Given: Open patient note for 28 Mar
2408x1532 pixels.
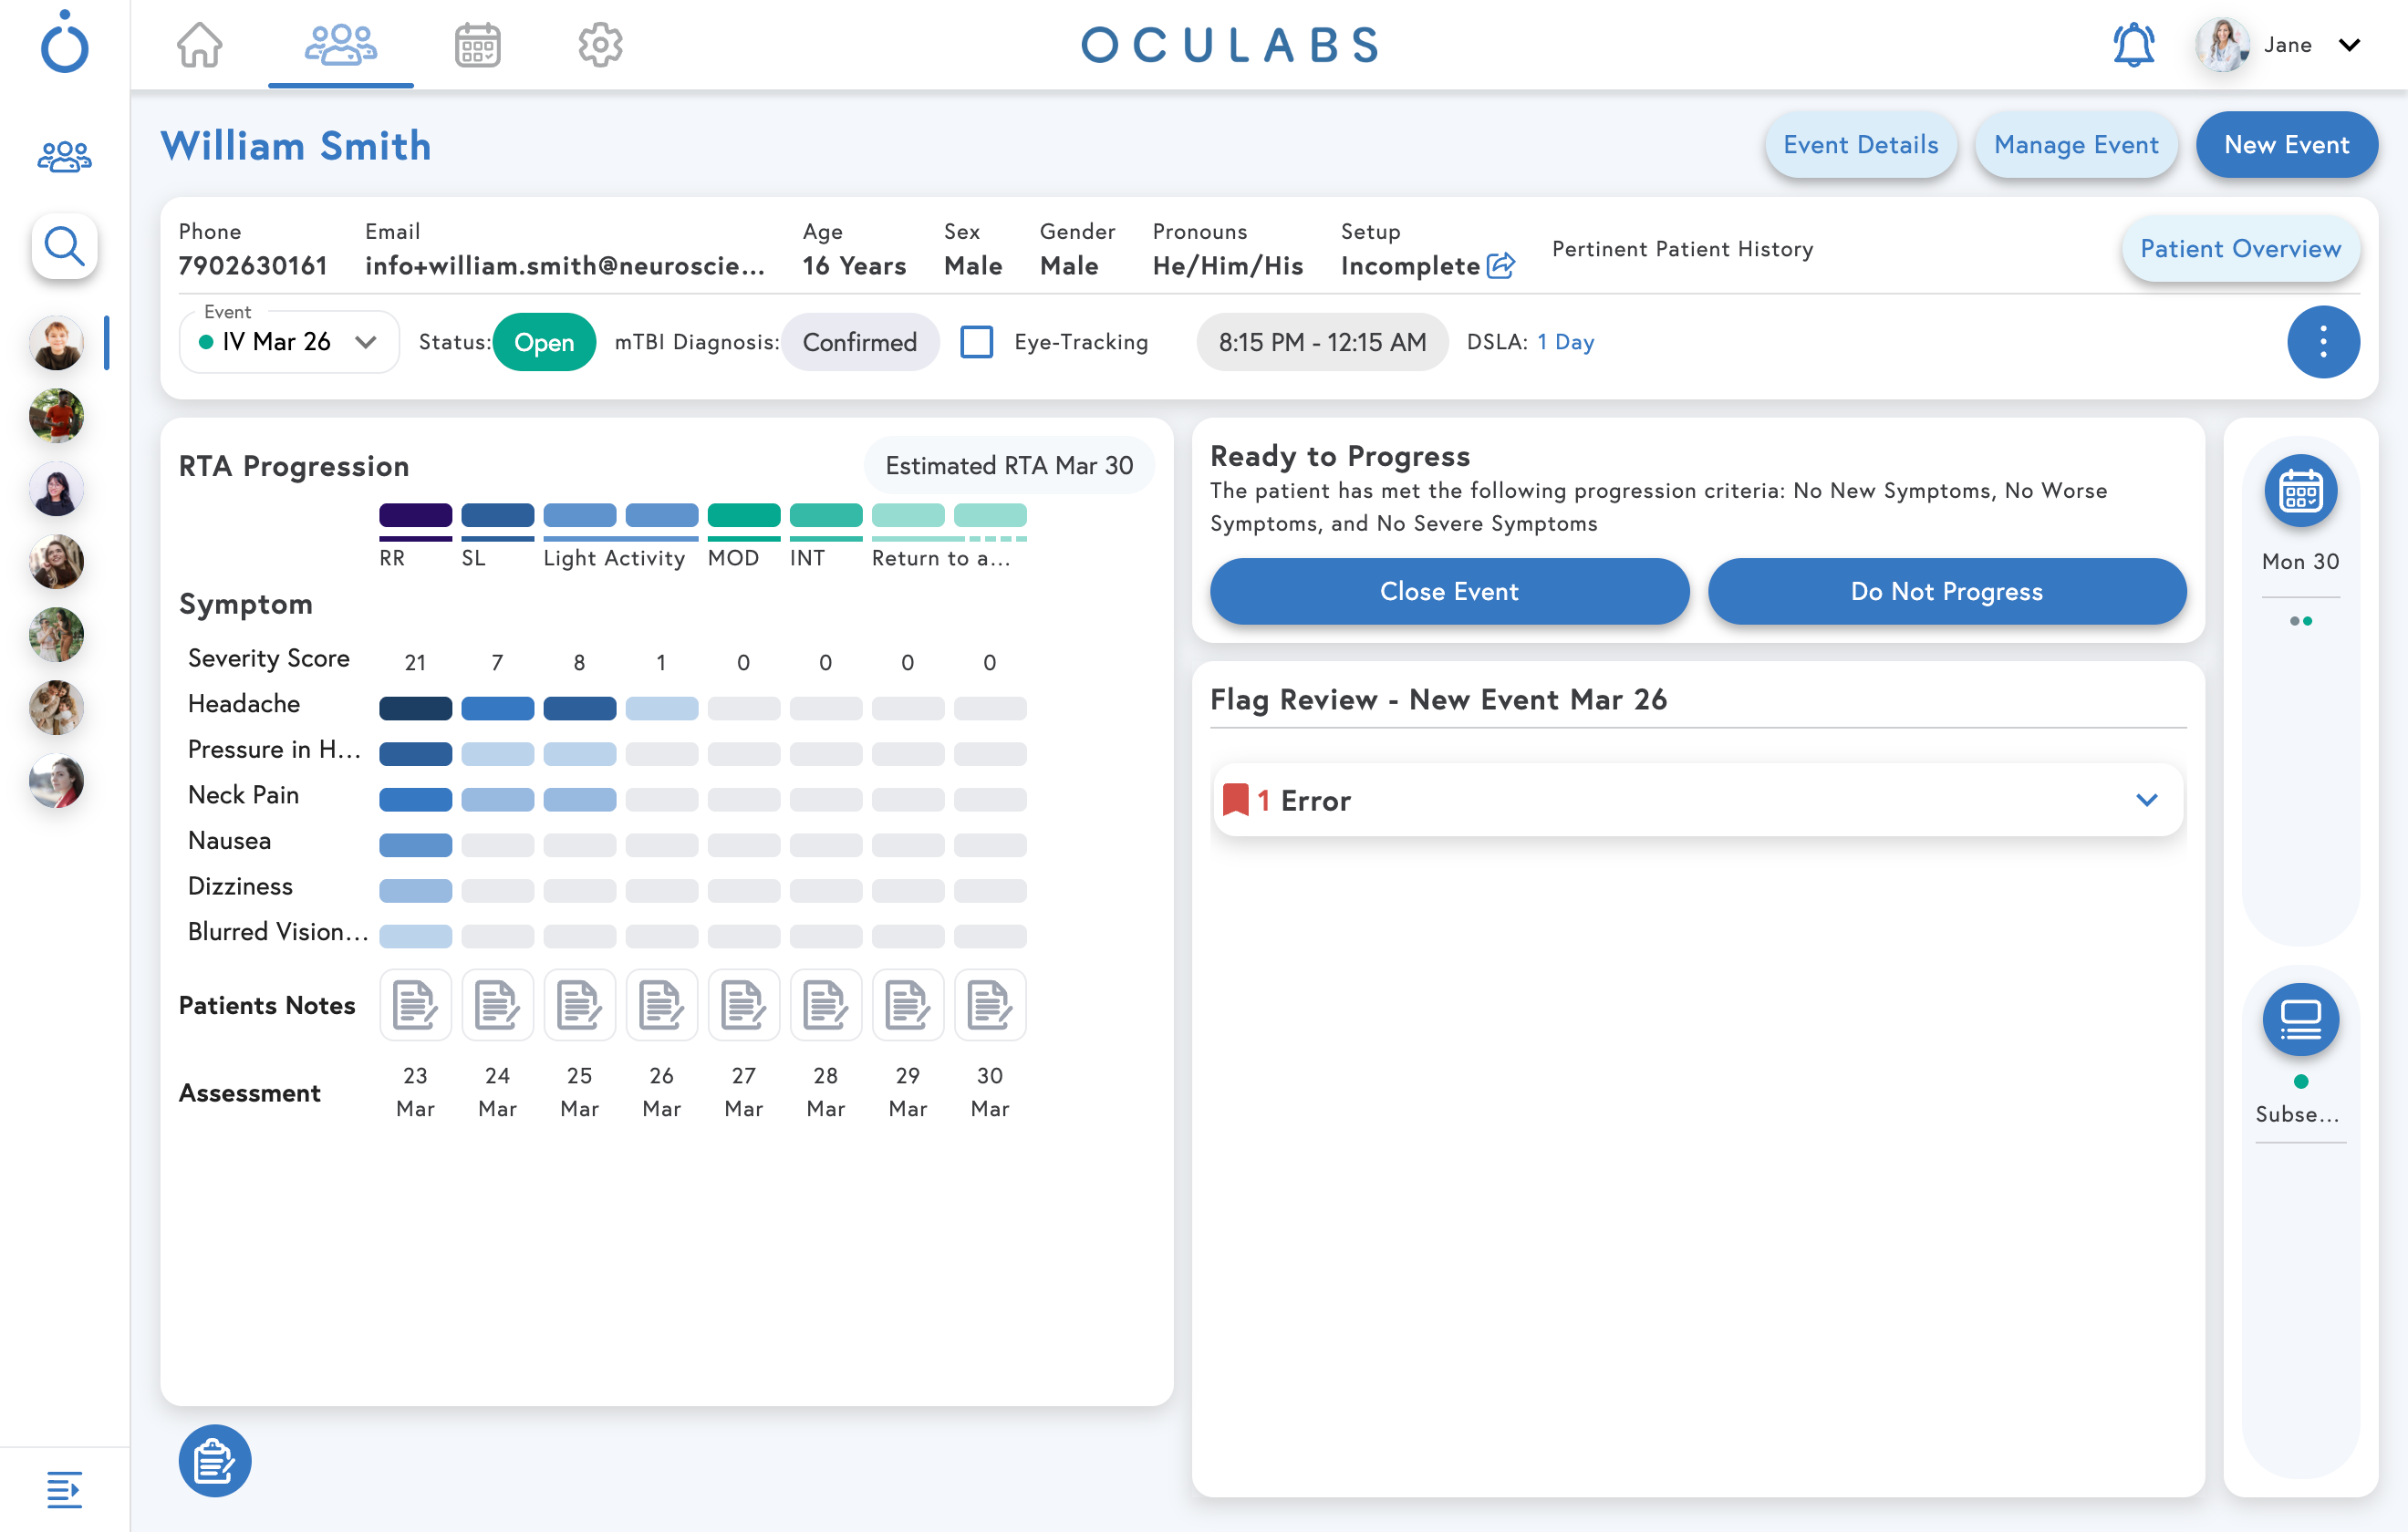Looking at the screenshot, I should click(825, 1005).
